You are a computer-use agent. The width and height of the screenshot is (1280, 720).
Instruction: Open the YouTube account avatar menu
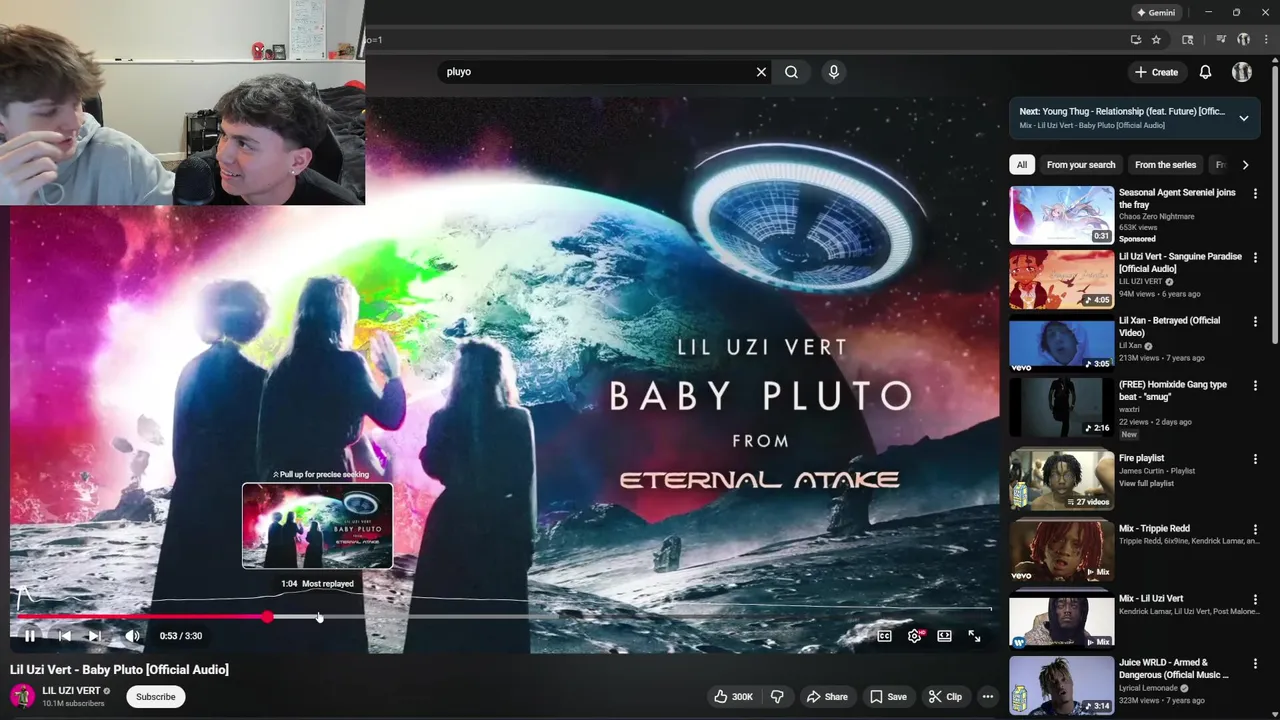coord(1242,72)
